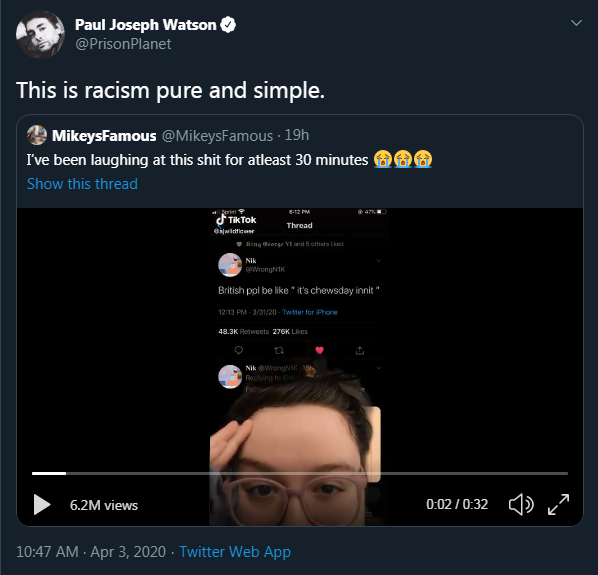Click the Show this thread link
Screen dimensions: 598x575
click(x=82, y=184)
